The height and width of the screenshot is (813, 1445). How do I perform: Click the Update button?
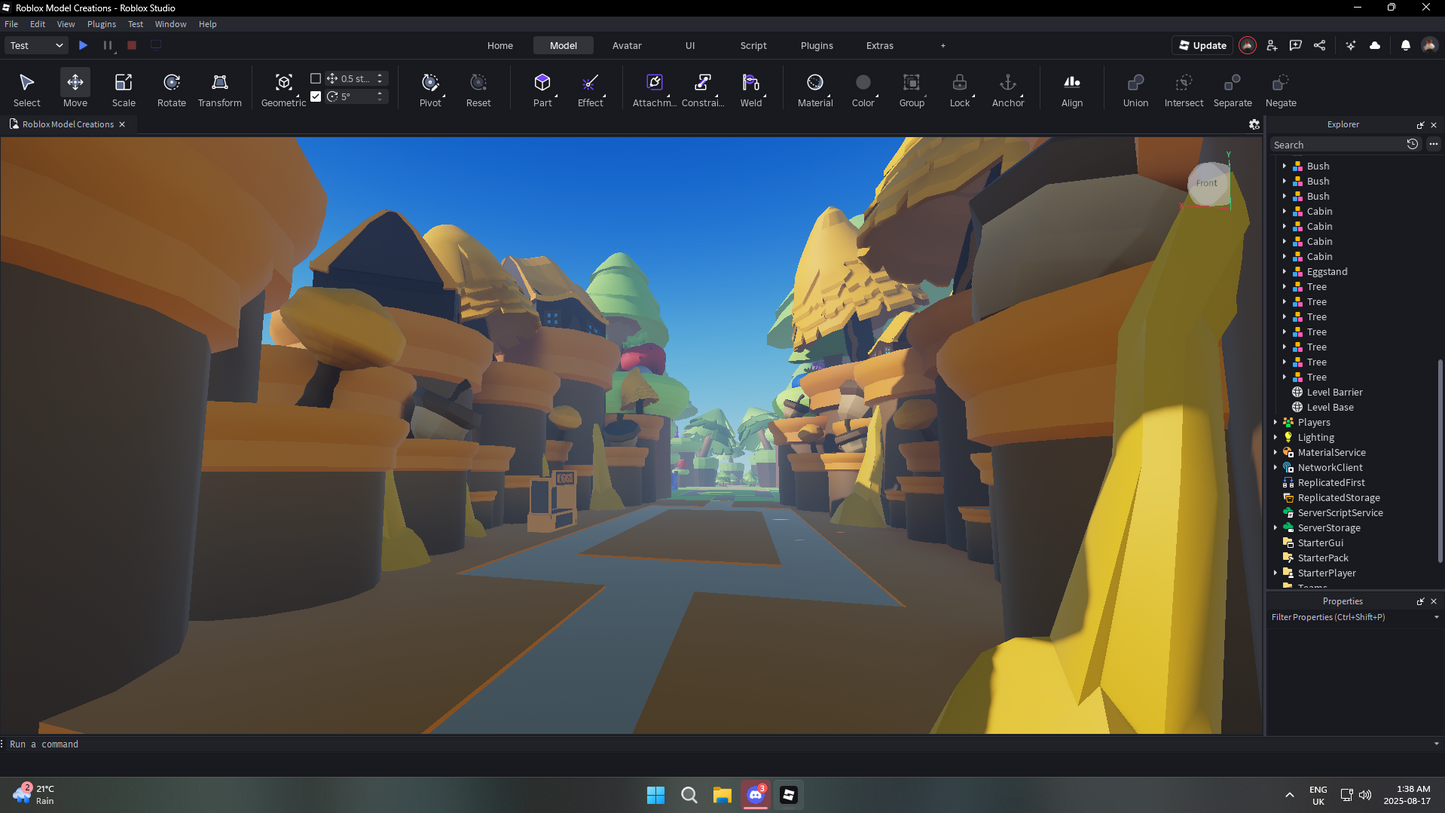tap(1202, 45)
